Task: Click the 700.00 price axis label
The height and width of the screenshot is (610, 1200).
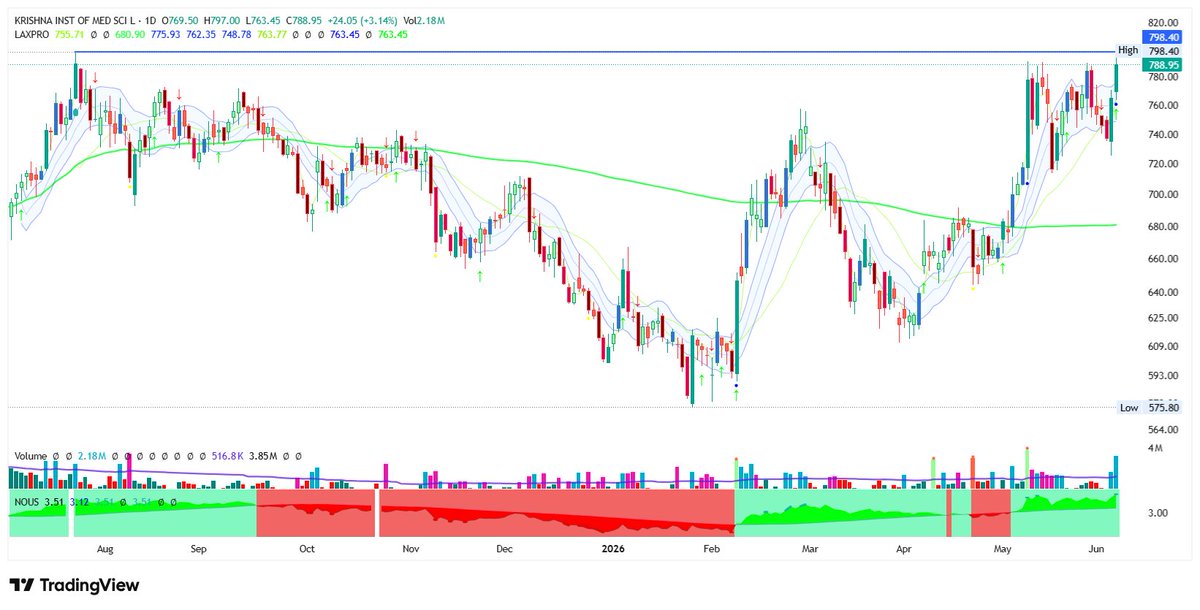Action: click(1165, 195)
